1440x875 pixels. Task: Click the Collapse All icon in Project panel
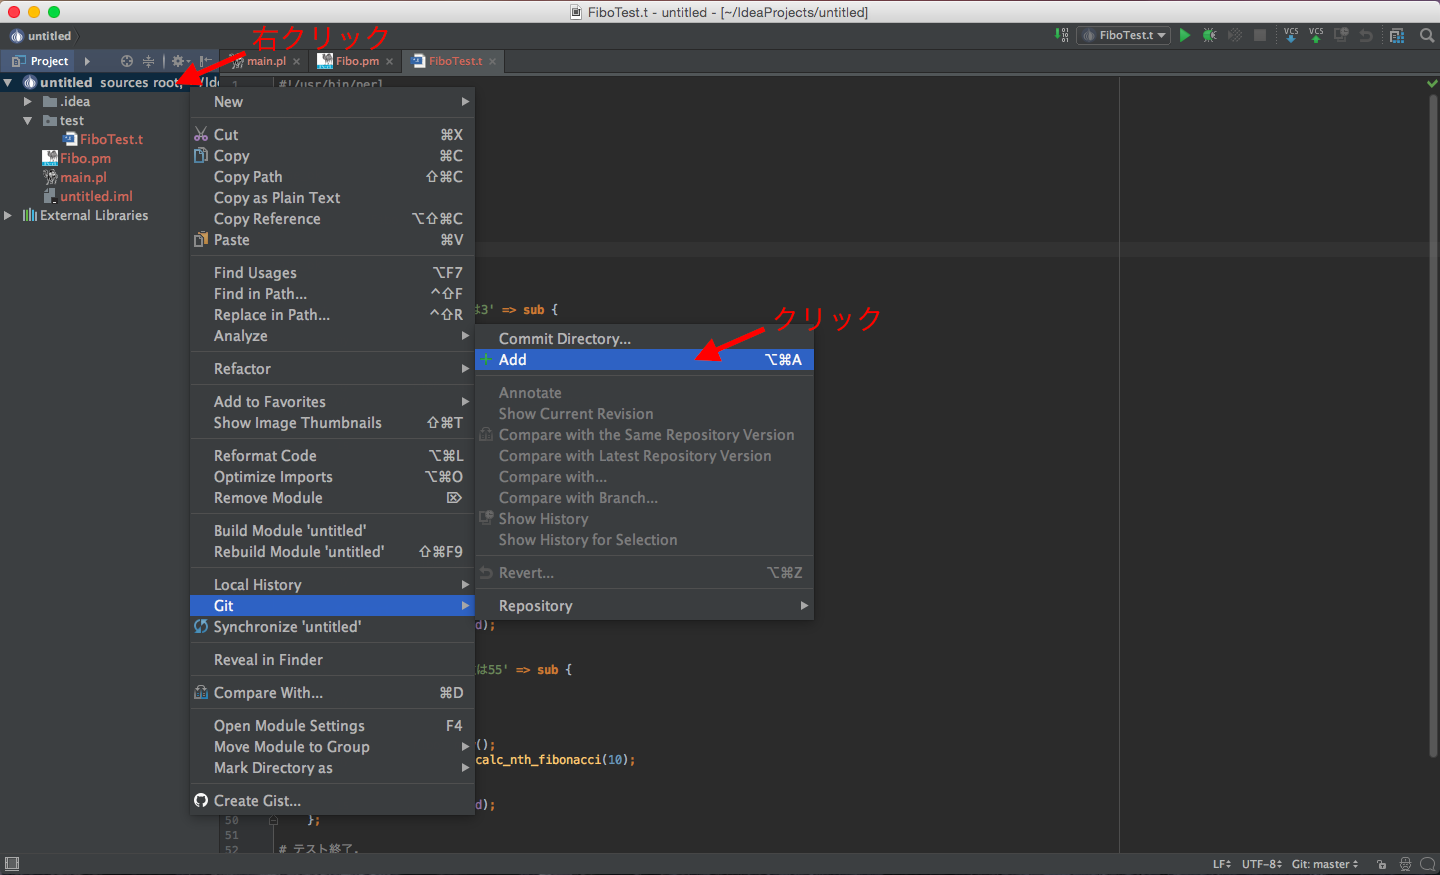pyautogui.click(x=148, y=61)
